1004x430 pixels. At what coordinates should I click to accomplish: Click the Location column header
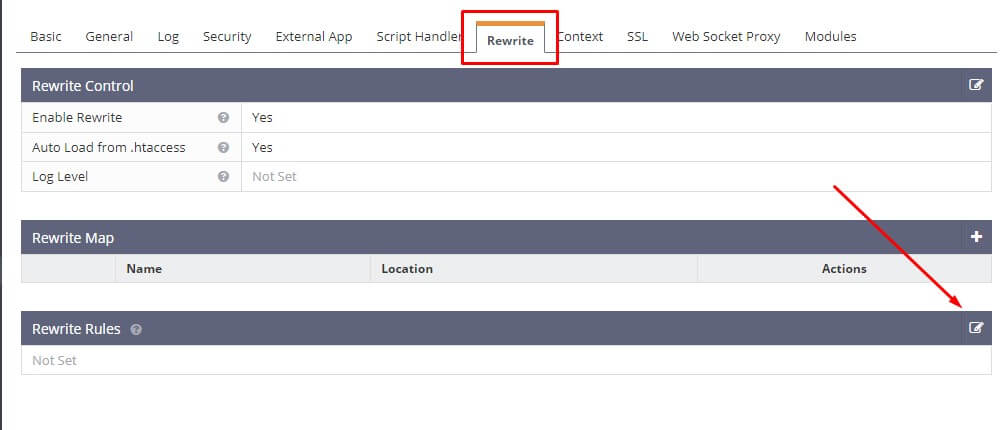pos(407,268)
